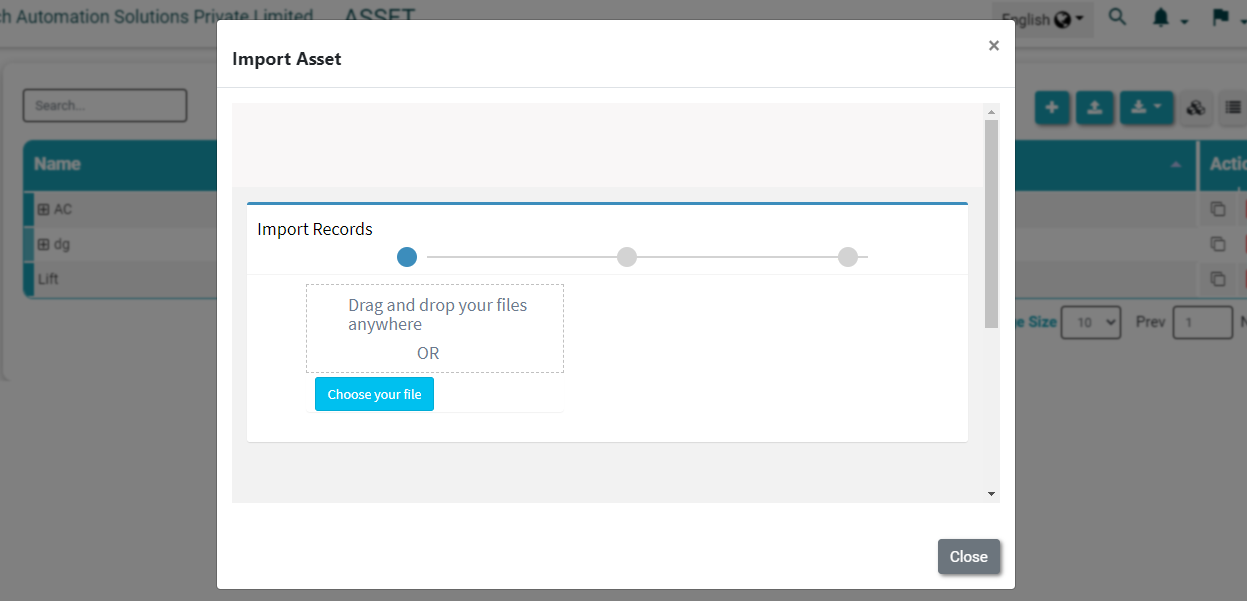Open the page size dropdown
Viewport: 1248px width, 602px height.
coord(1090,323)
